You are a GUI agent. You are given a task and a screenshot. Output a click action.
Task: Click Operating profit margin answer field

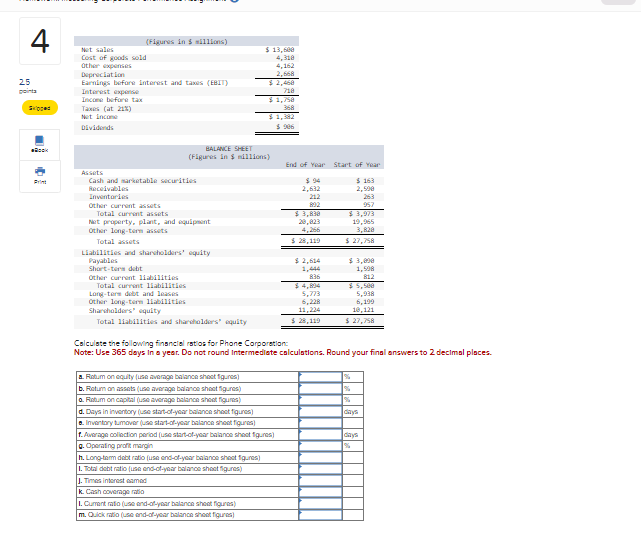[x=320, y=446]
